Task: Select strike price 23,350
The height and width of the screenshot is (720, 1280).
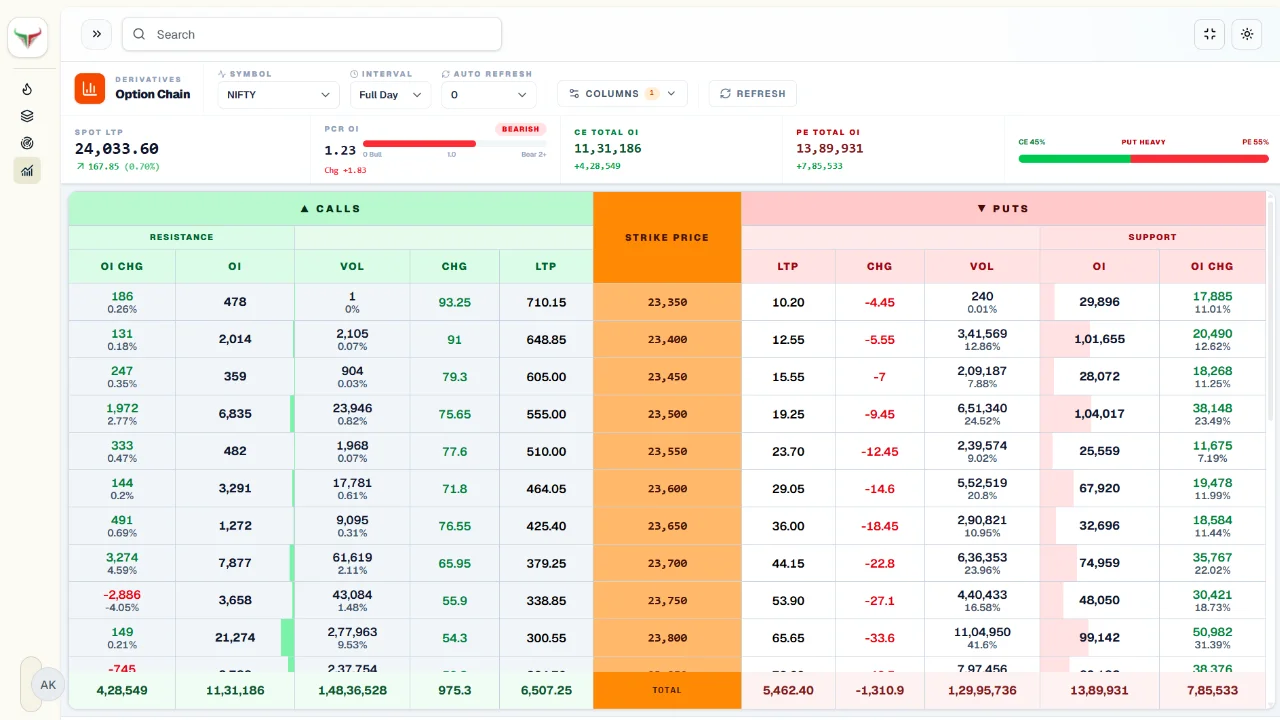Action: pos(667,302)
